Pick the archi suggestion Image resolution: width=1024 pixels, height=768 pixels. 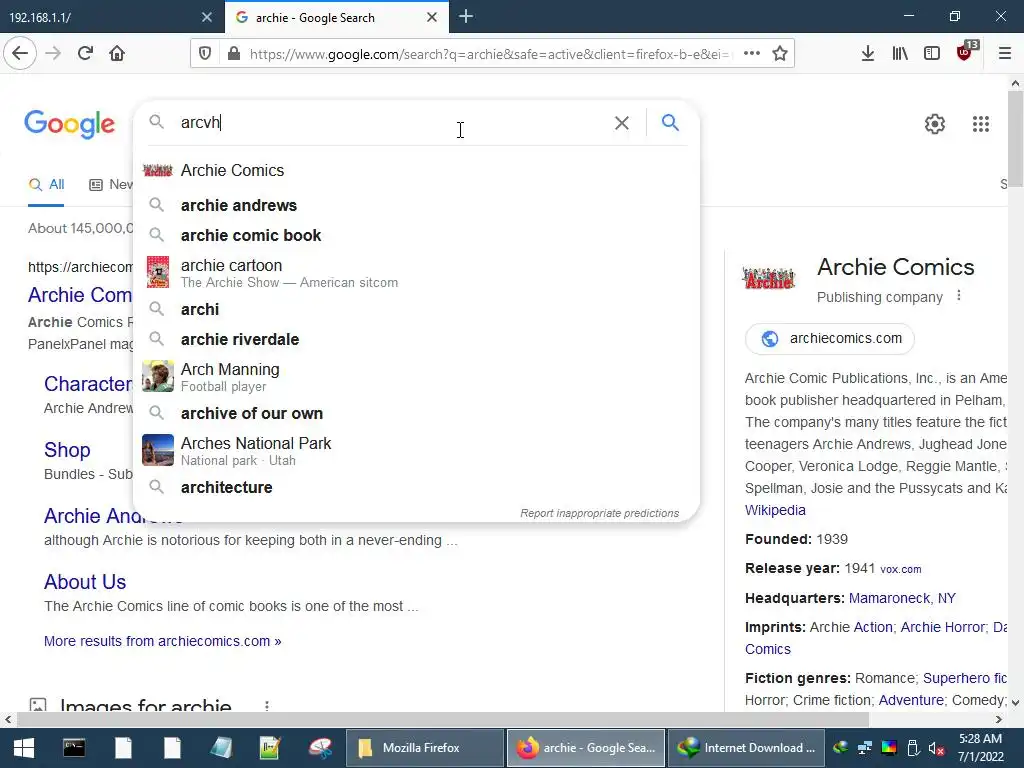pos(416,309)
